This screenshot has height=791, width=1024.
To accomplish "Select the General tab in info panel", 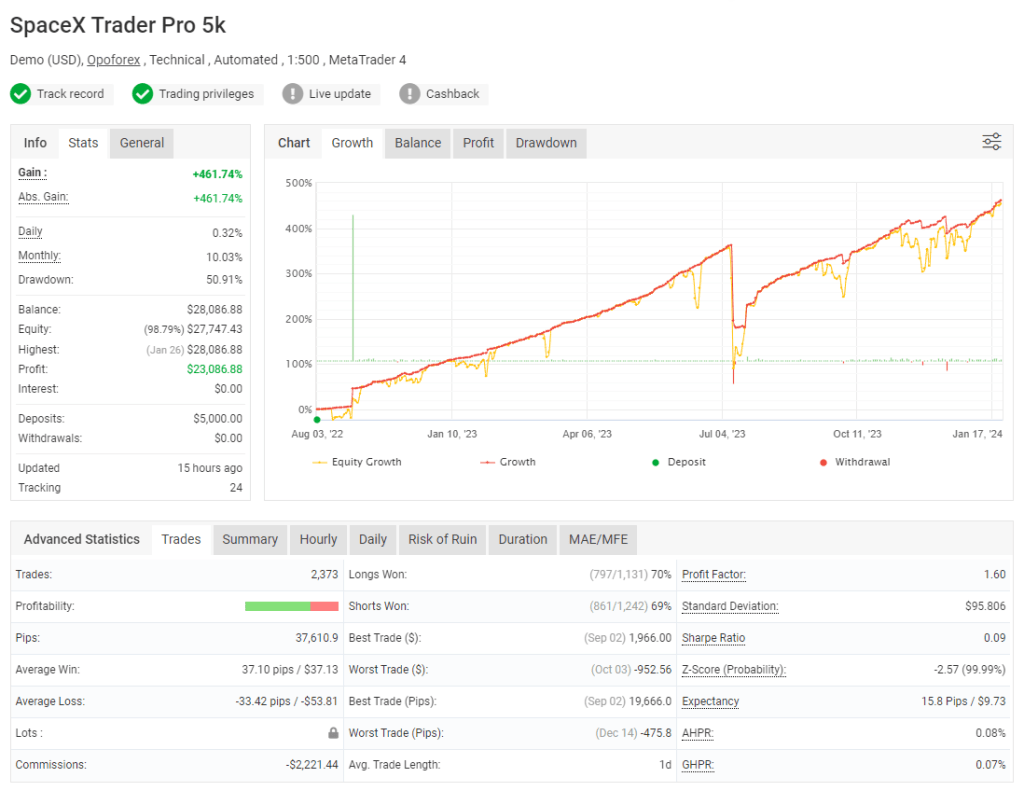I will tap(141, 143).
